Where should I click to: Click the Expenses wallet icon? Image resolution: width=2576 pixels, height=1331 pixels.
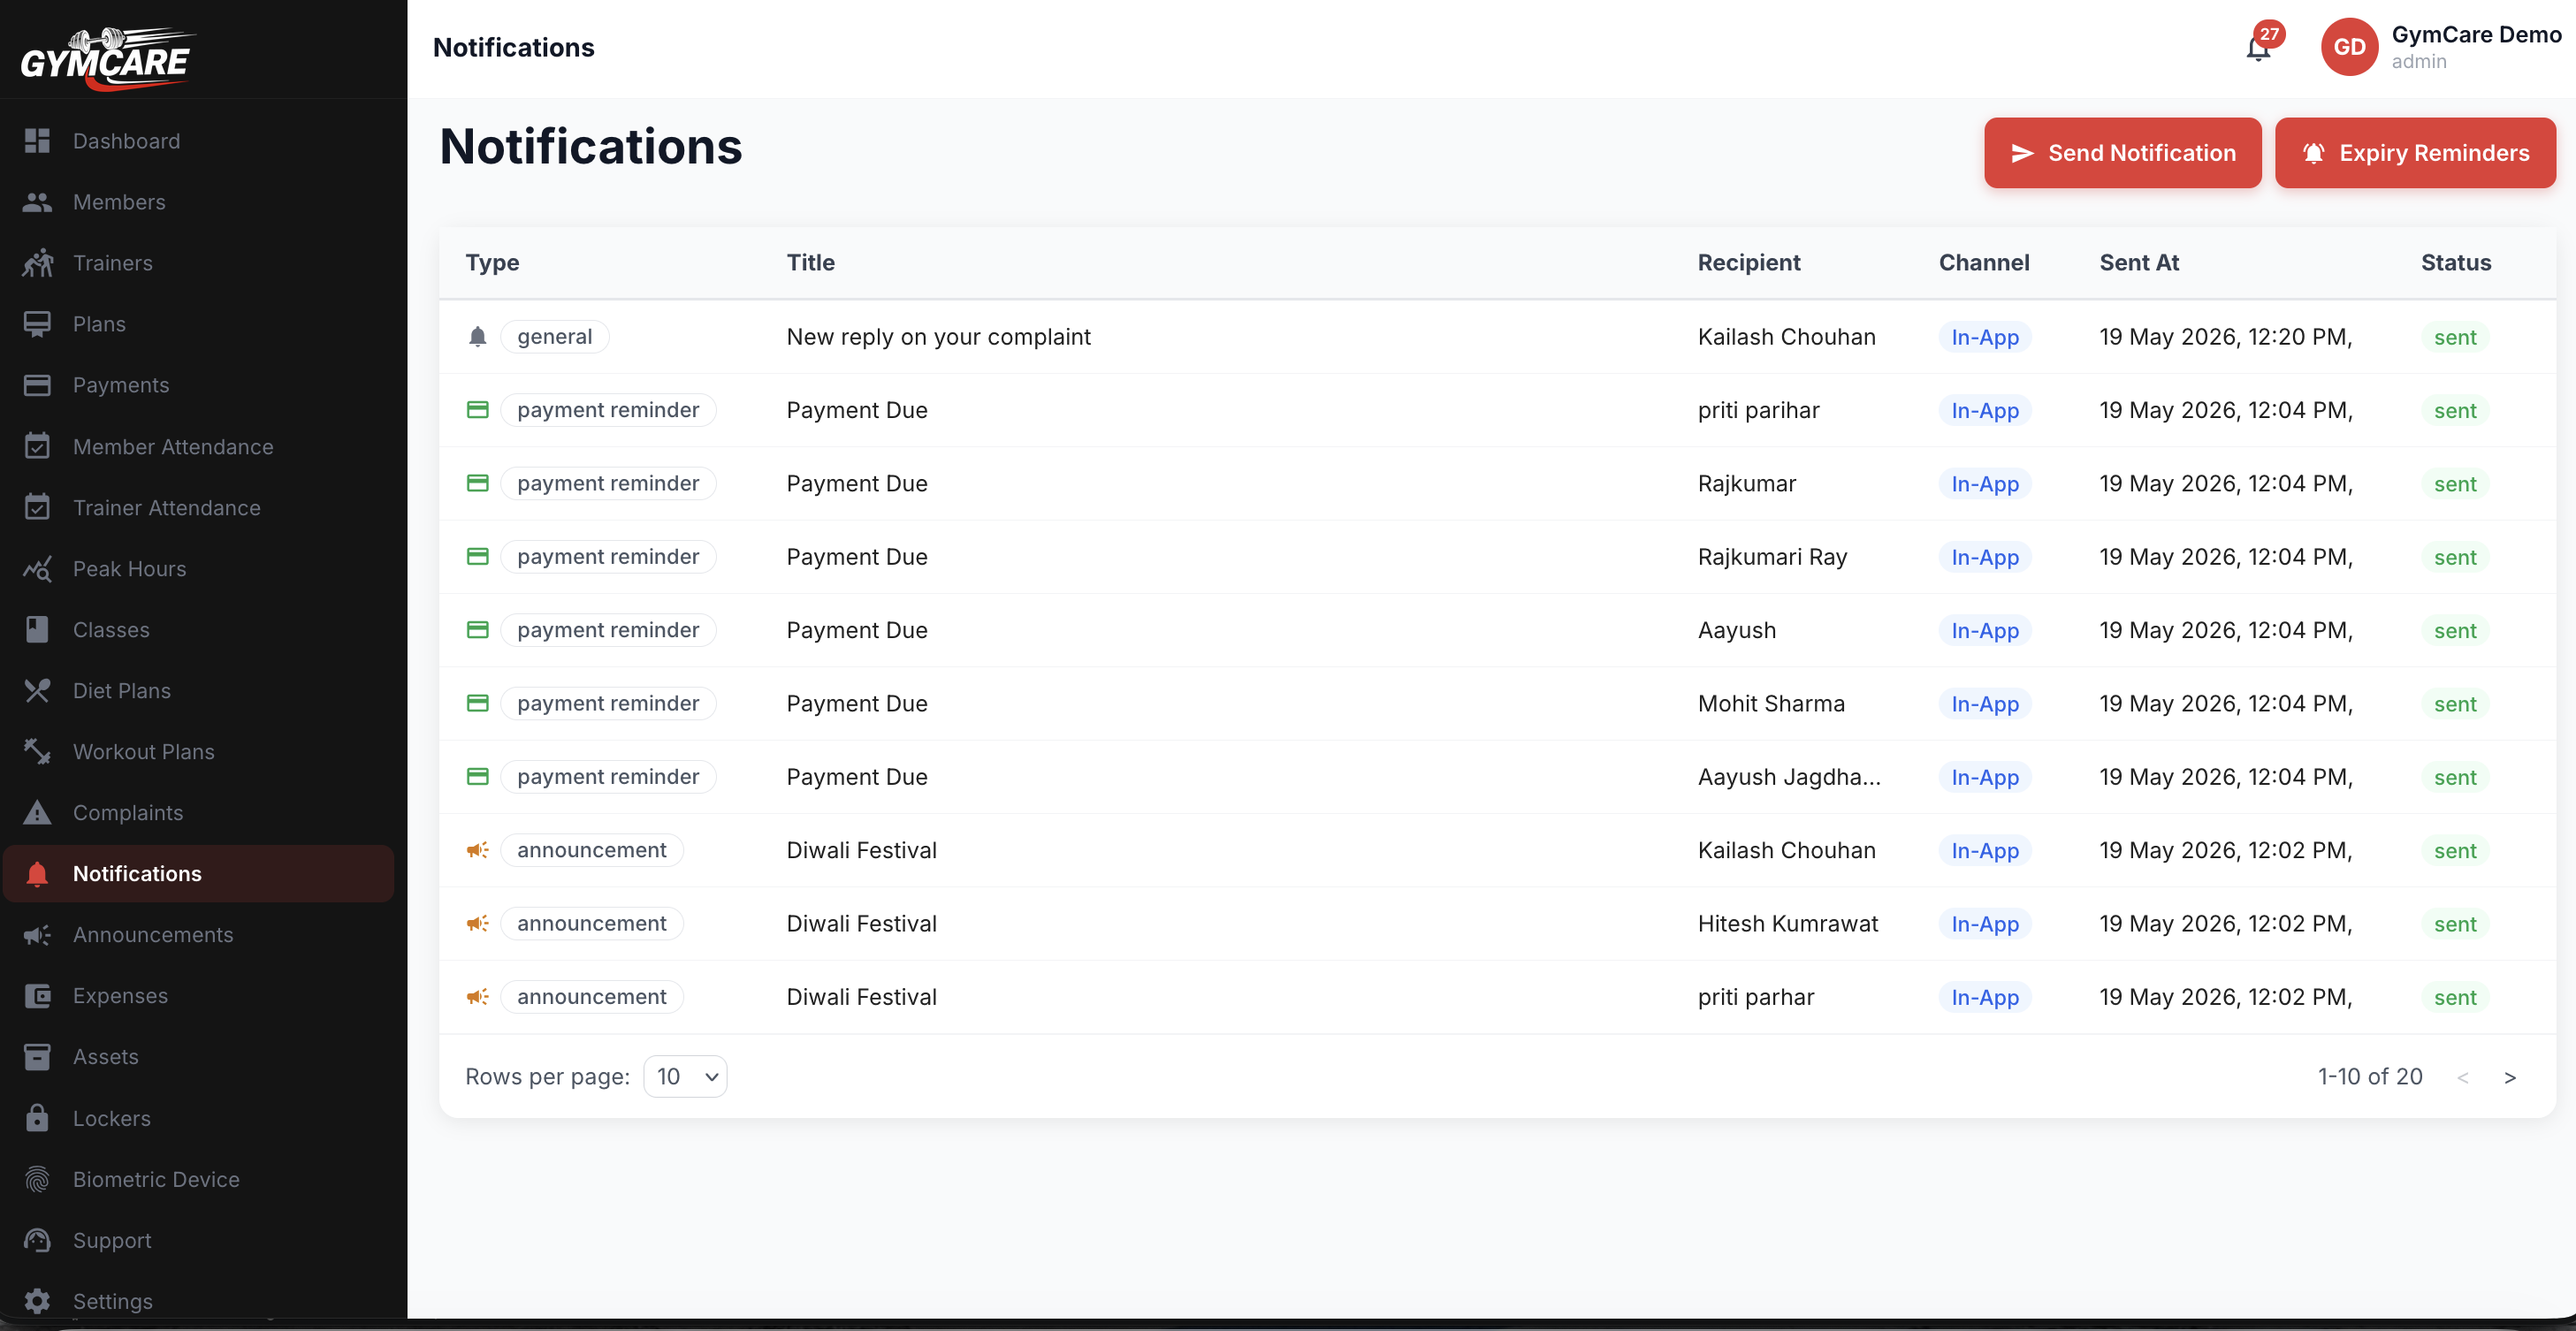point(37,996)
